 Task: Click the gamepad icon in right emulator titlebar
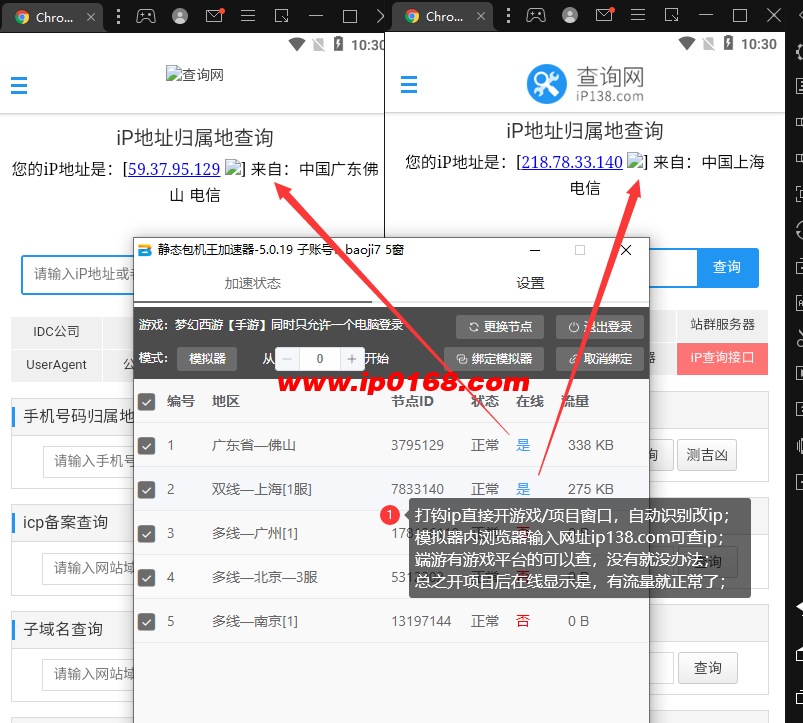tap(536, 16)
